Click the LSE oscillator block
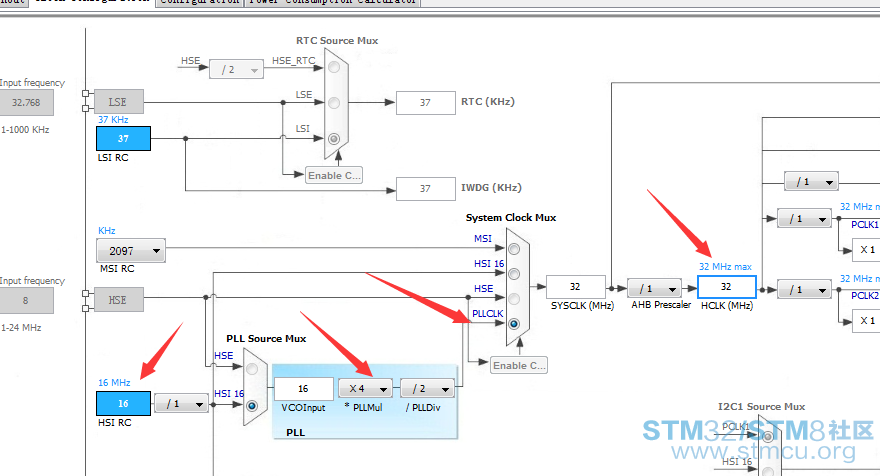Image resolution: width=880 pixels, height=476 pixels. tap(118, 102)
